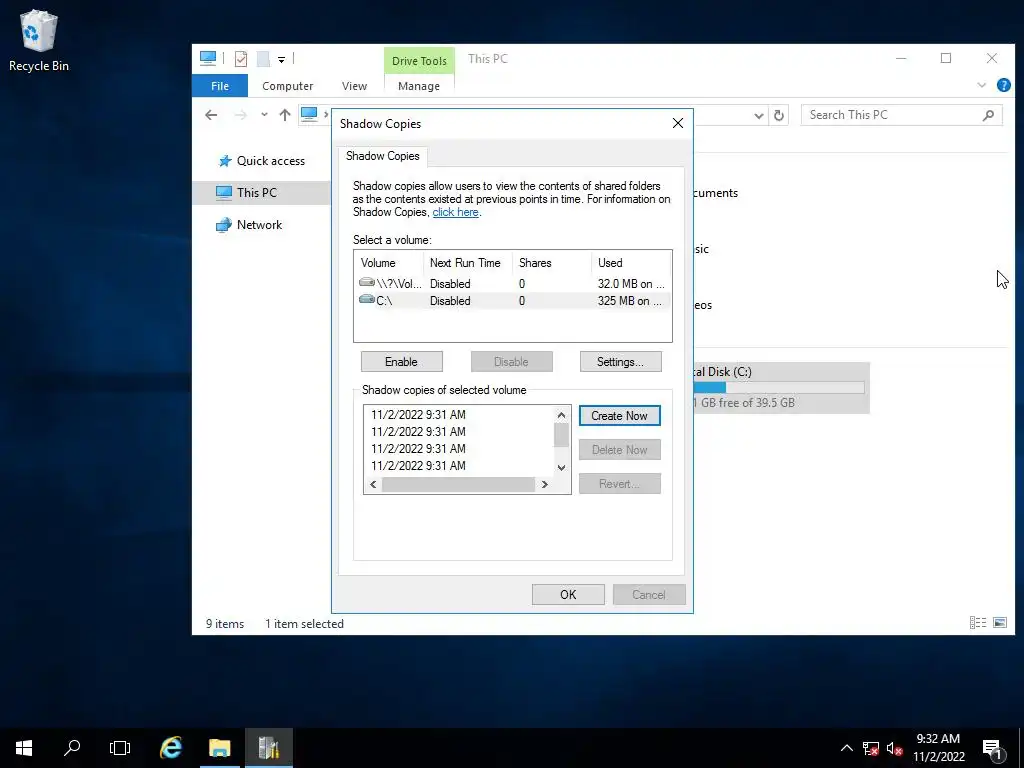The image size is (1024, 768).
Task: Select the C:\ volume row
Action: pos(513,300)
